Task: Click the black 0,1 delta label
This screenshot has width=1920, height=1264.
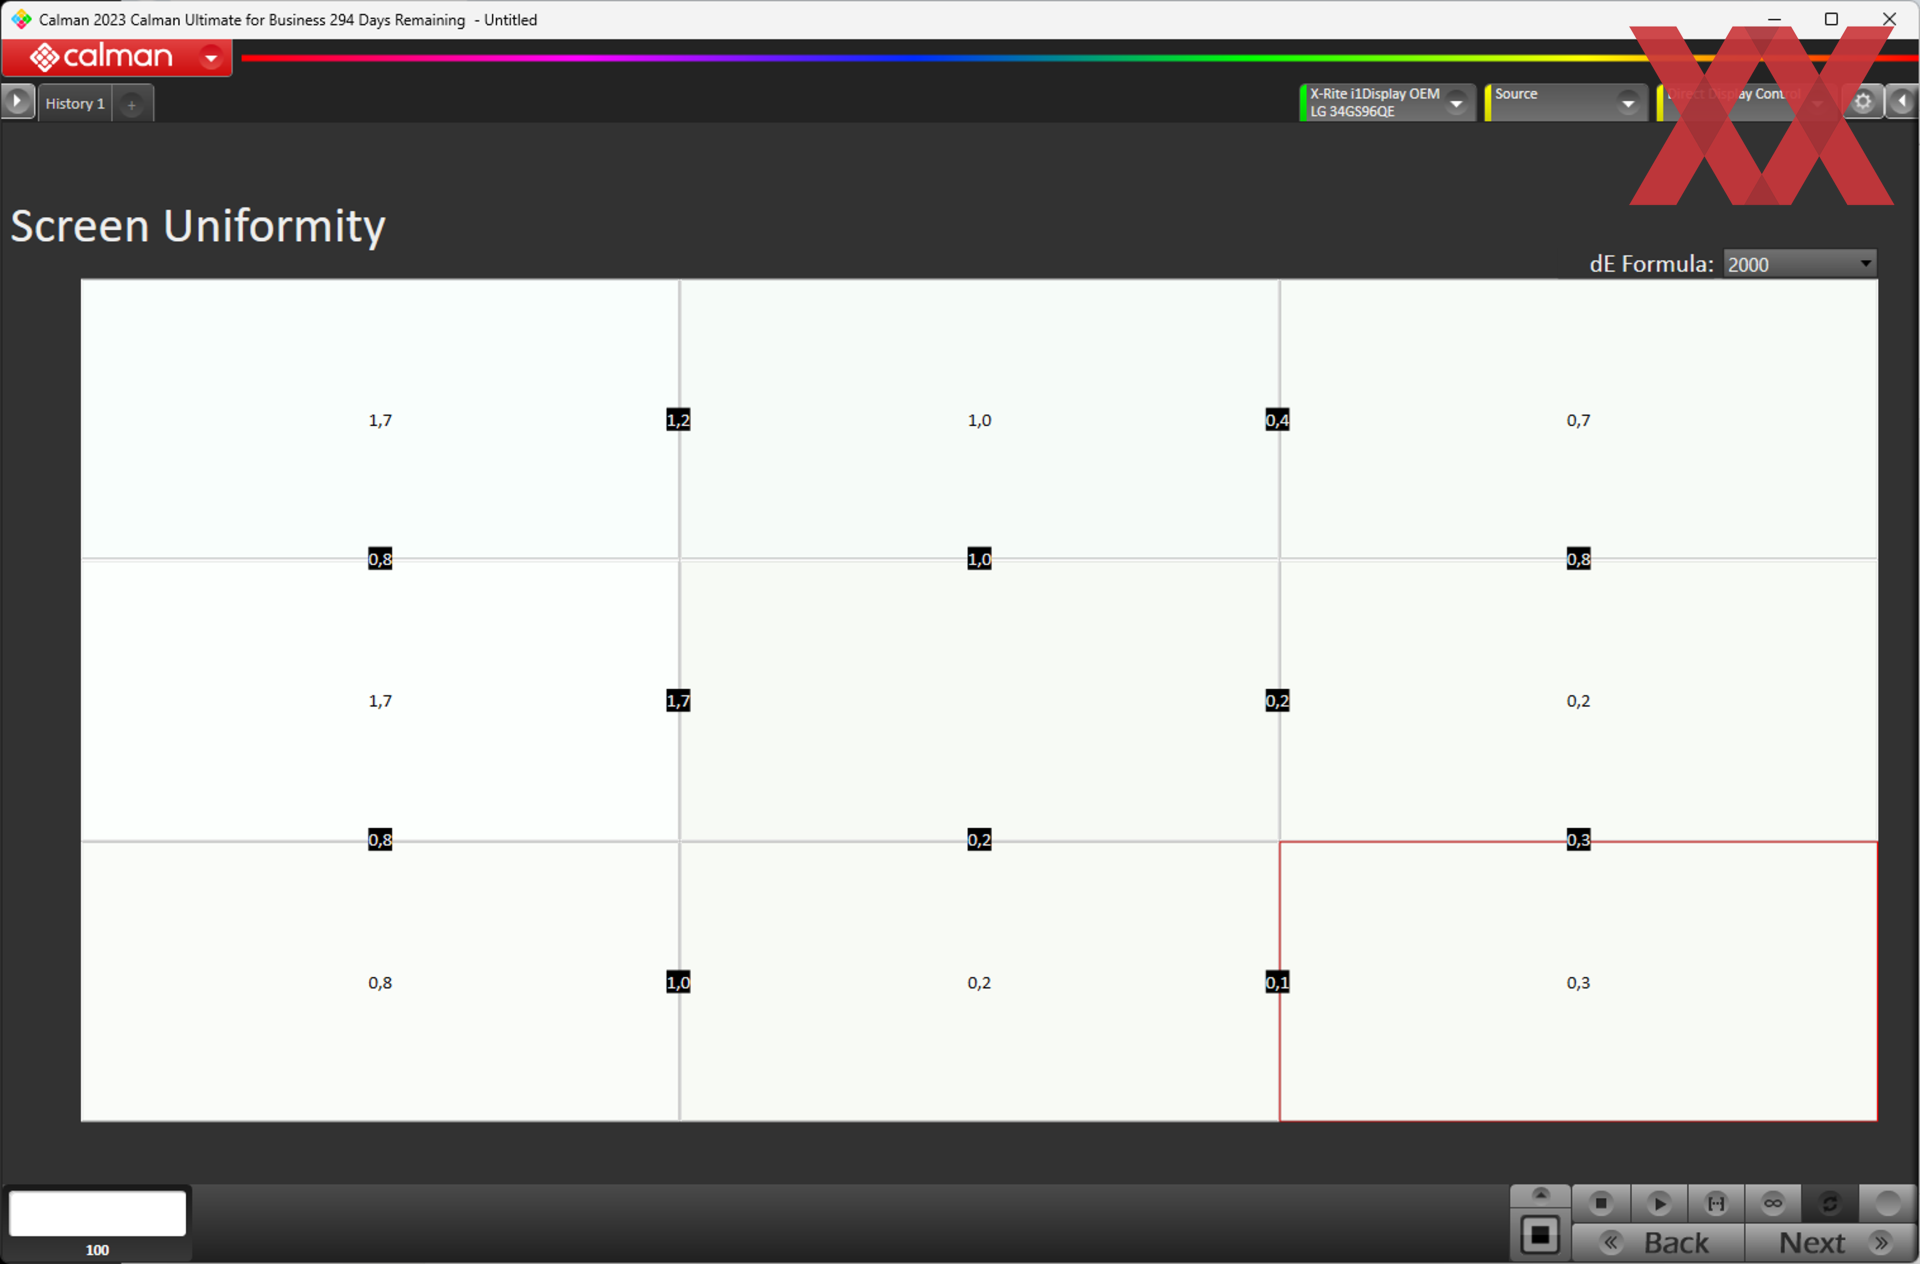Action: pos(1277,982)
